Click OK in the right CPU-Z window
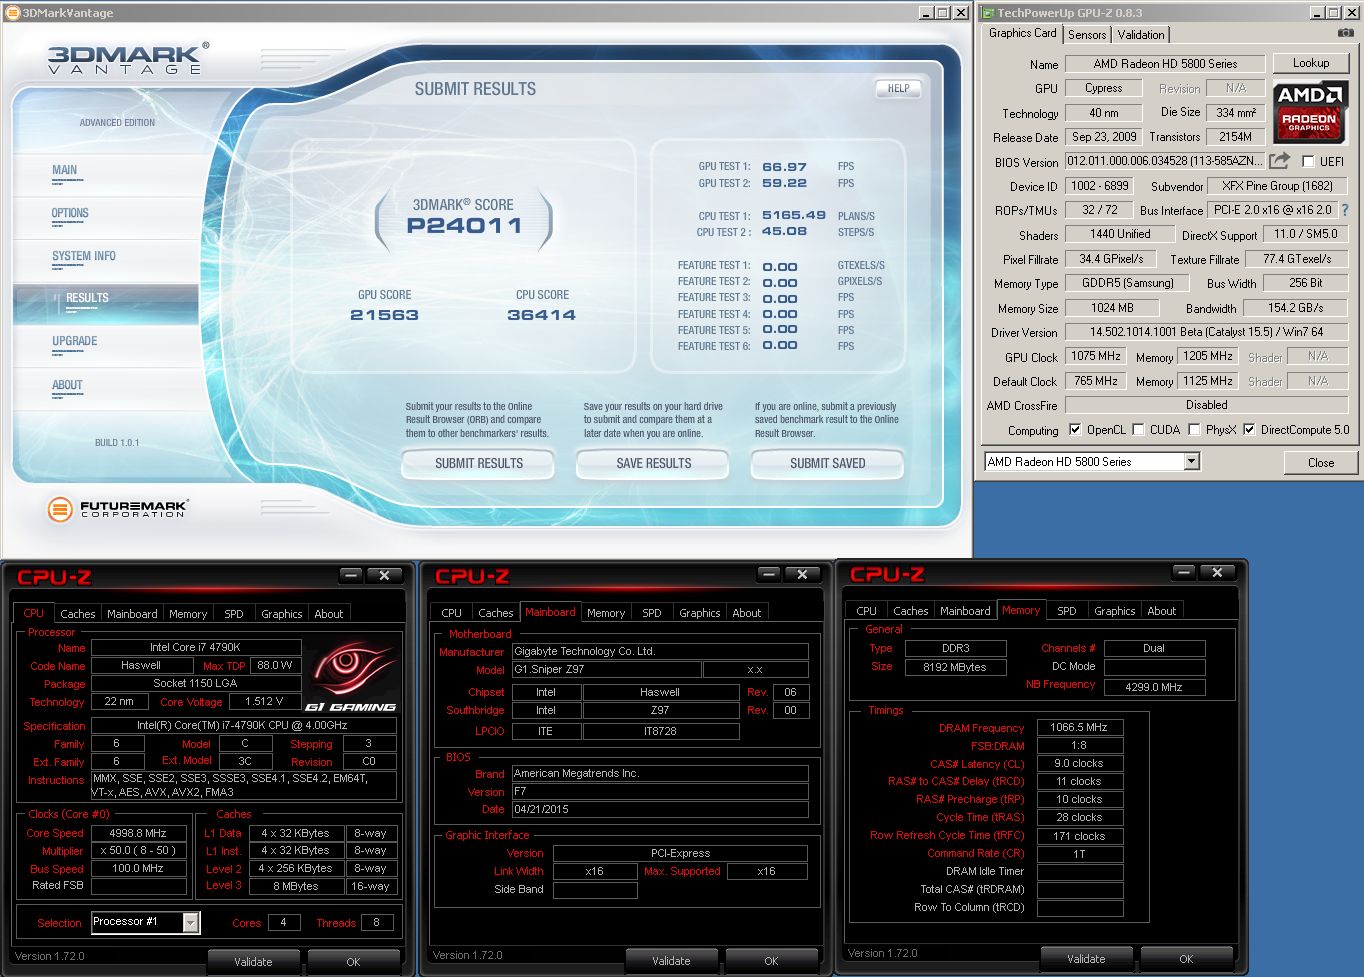 pos(1186,959)
